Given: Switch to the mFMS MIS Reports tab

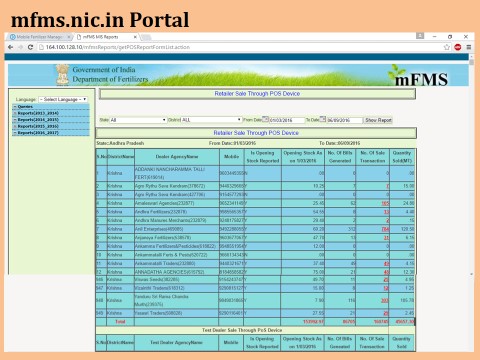Looking at the screenshot, I should tap(106, 37).
